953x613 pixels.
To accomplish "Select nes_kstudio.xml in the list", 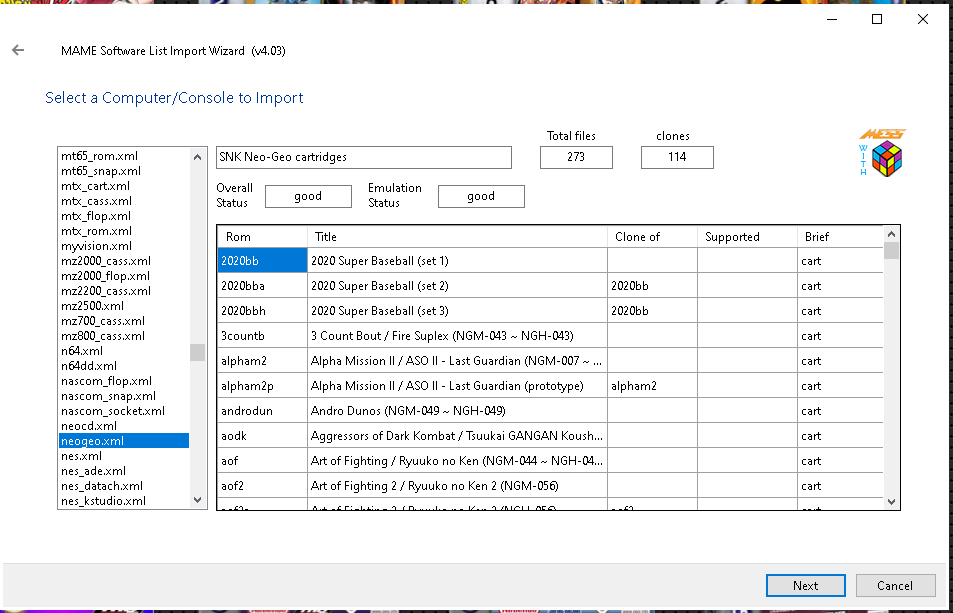I will [x=124, y=501].
